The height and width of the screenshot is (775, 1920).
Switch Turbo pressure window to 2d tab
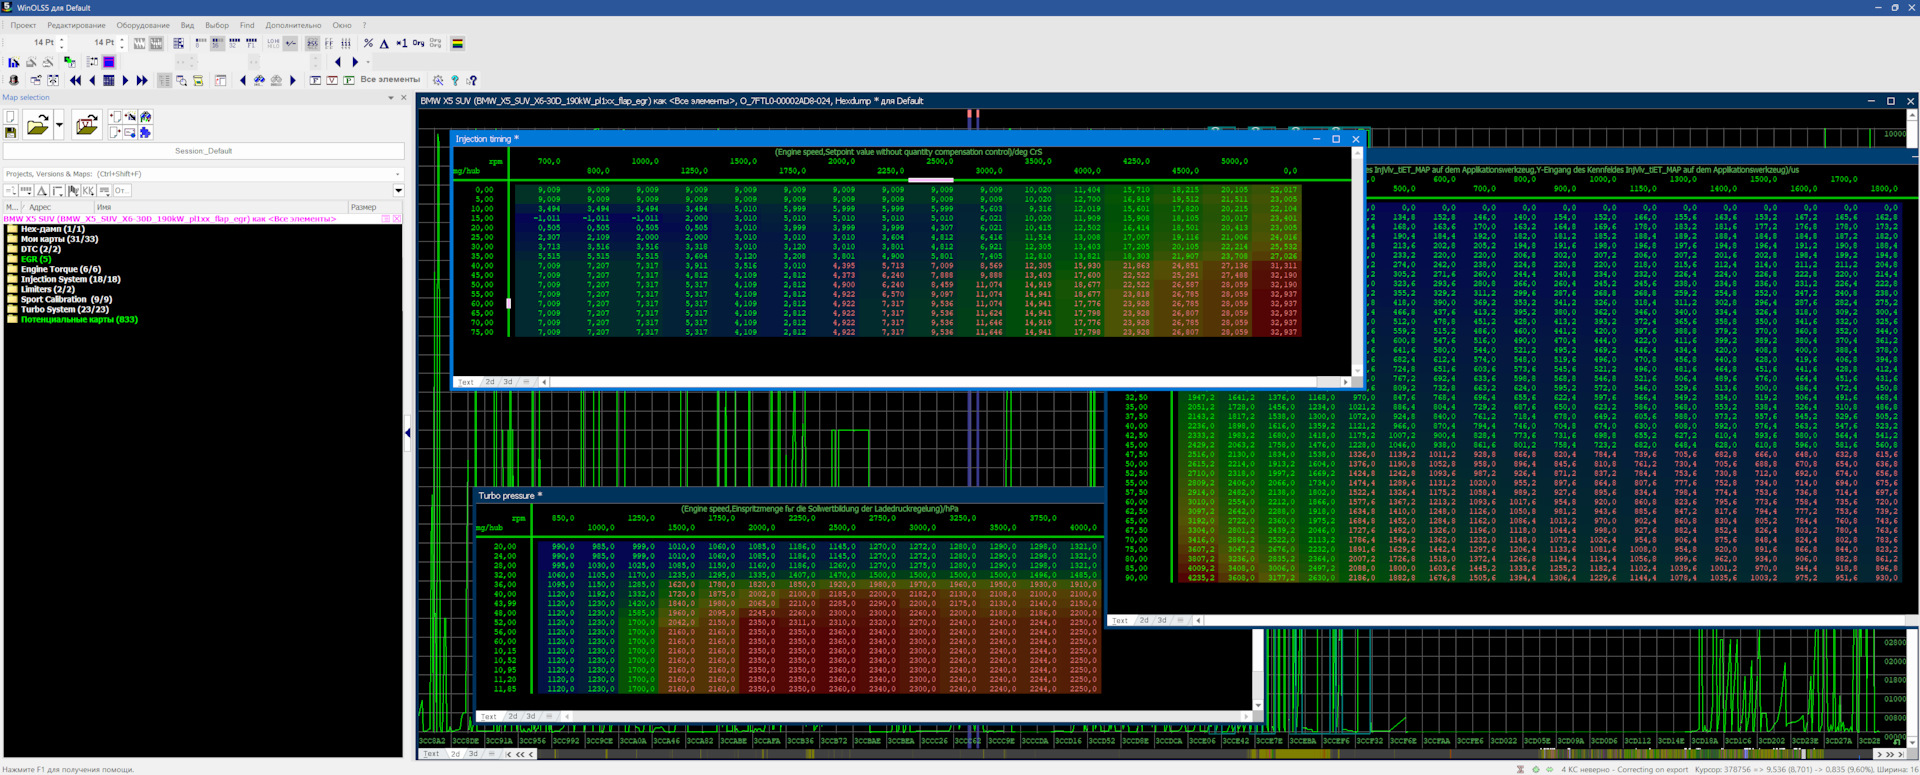click(512, 716)
